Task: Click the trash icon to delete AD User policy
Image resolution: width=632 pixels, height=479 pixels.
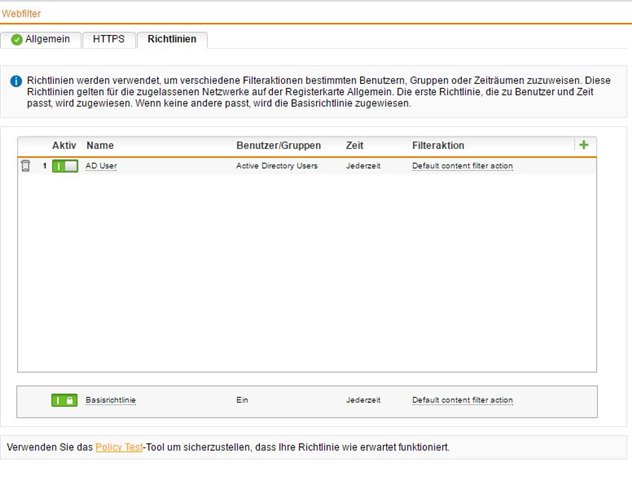Action: point(25,166)
